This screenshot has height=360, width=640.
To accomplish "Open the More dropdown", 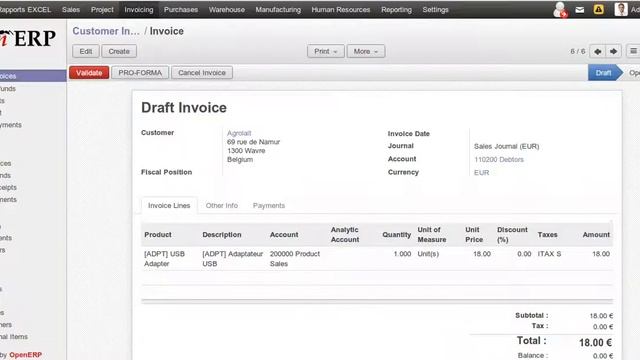I will [x=366, y=51].
